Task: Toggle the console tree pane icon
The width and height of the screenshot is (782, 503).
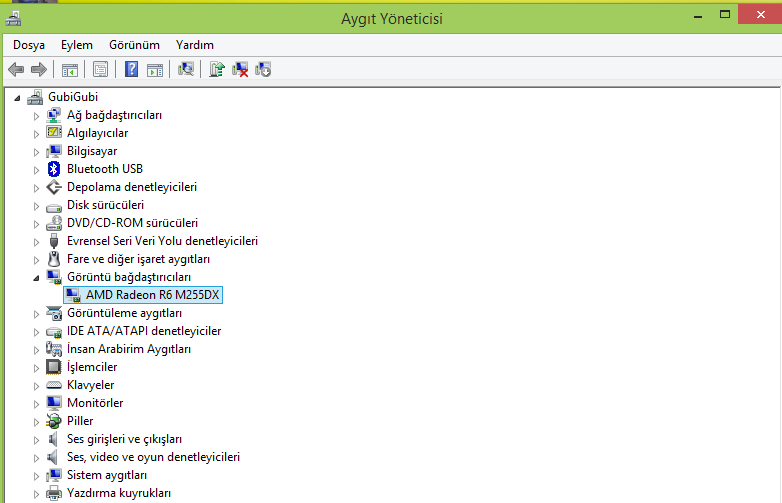Action: click(x=70, y=70)
